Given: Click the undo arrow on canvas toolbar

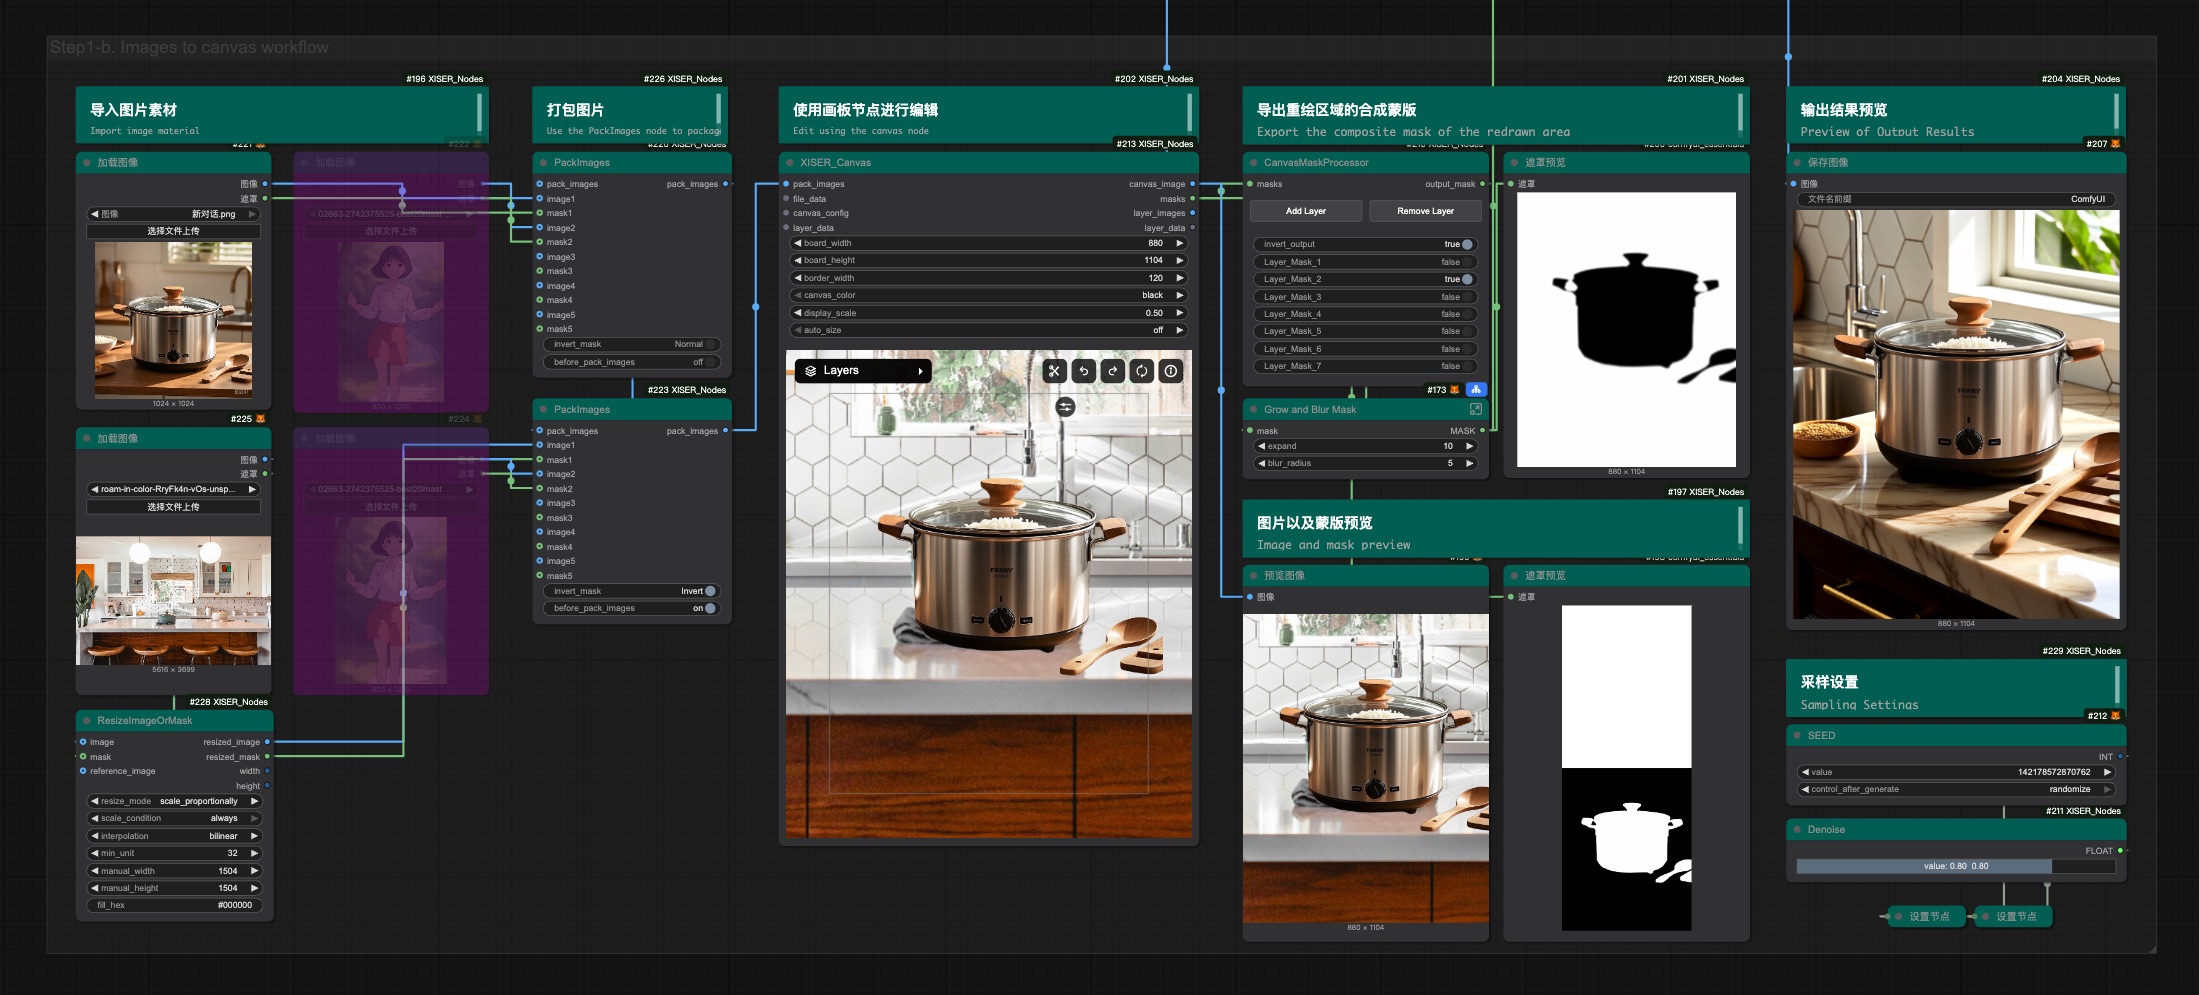Looking at the screenshot, I should (x=1083, y=371).
